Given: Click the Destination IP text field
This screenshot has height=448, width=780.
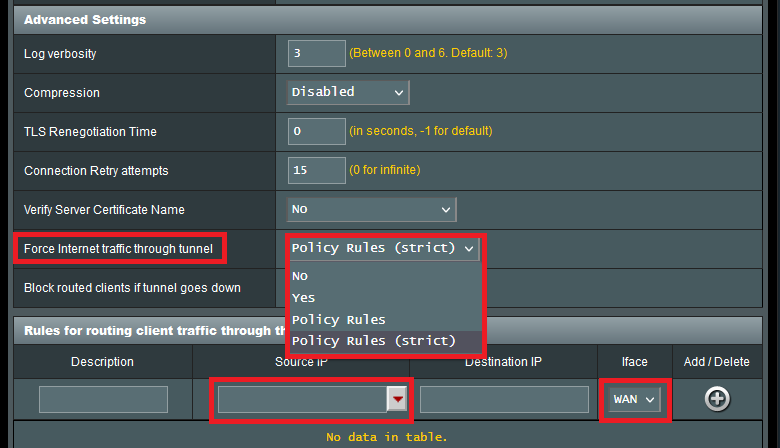Looking at the screenshot, I should point(504,400).
